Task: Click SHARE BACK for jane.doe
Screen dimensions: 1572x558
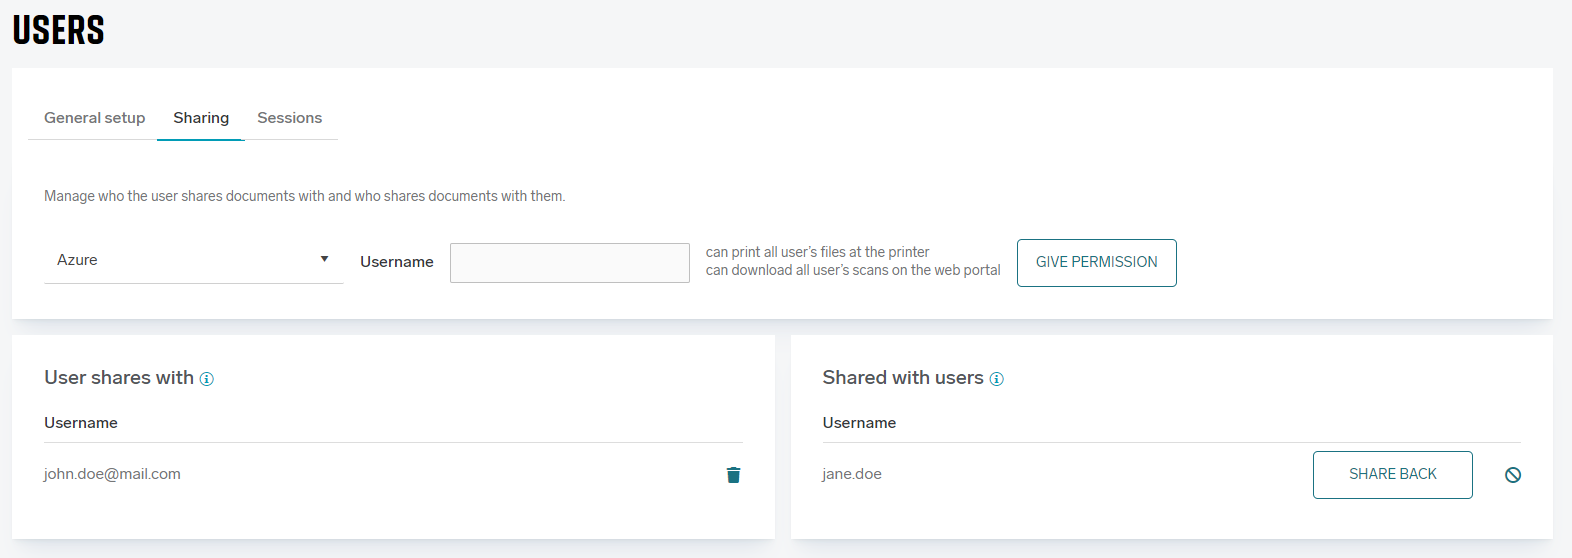Action: [1392, 474]
